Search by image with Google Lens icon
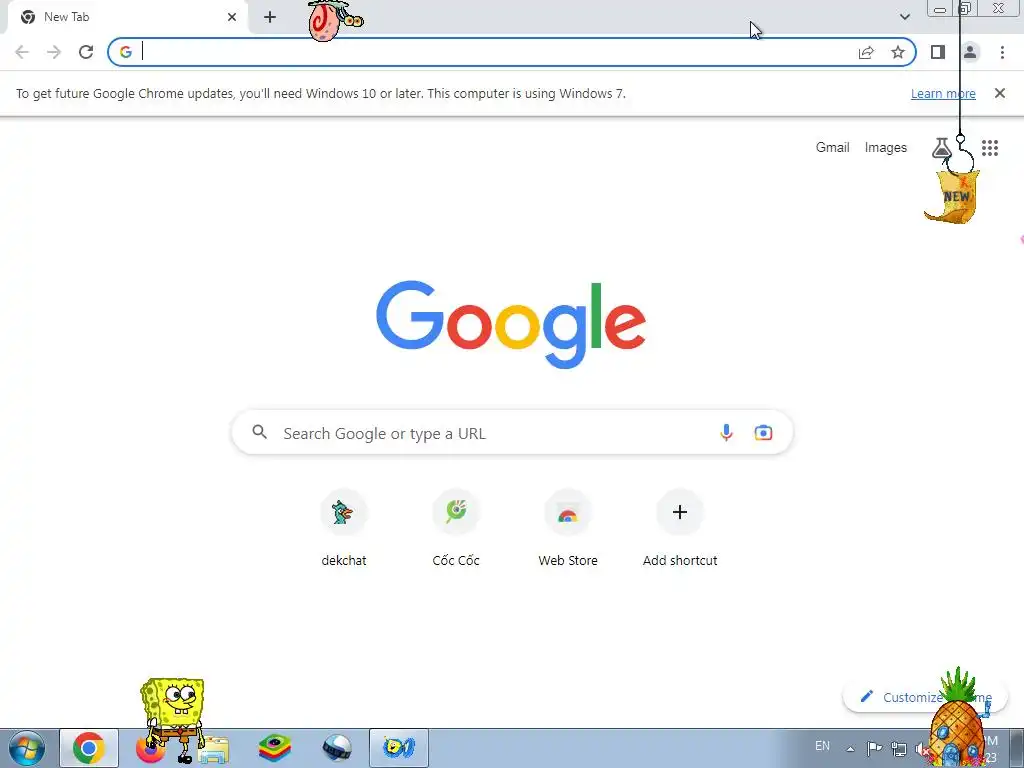This screenshot has height=768, width=1024. [763, 432]
